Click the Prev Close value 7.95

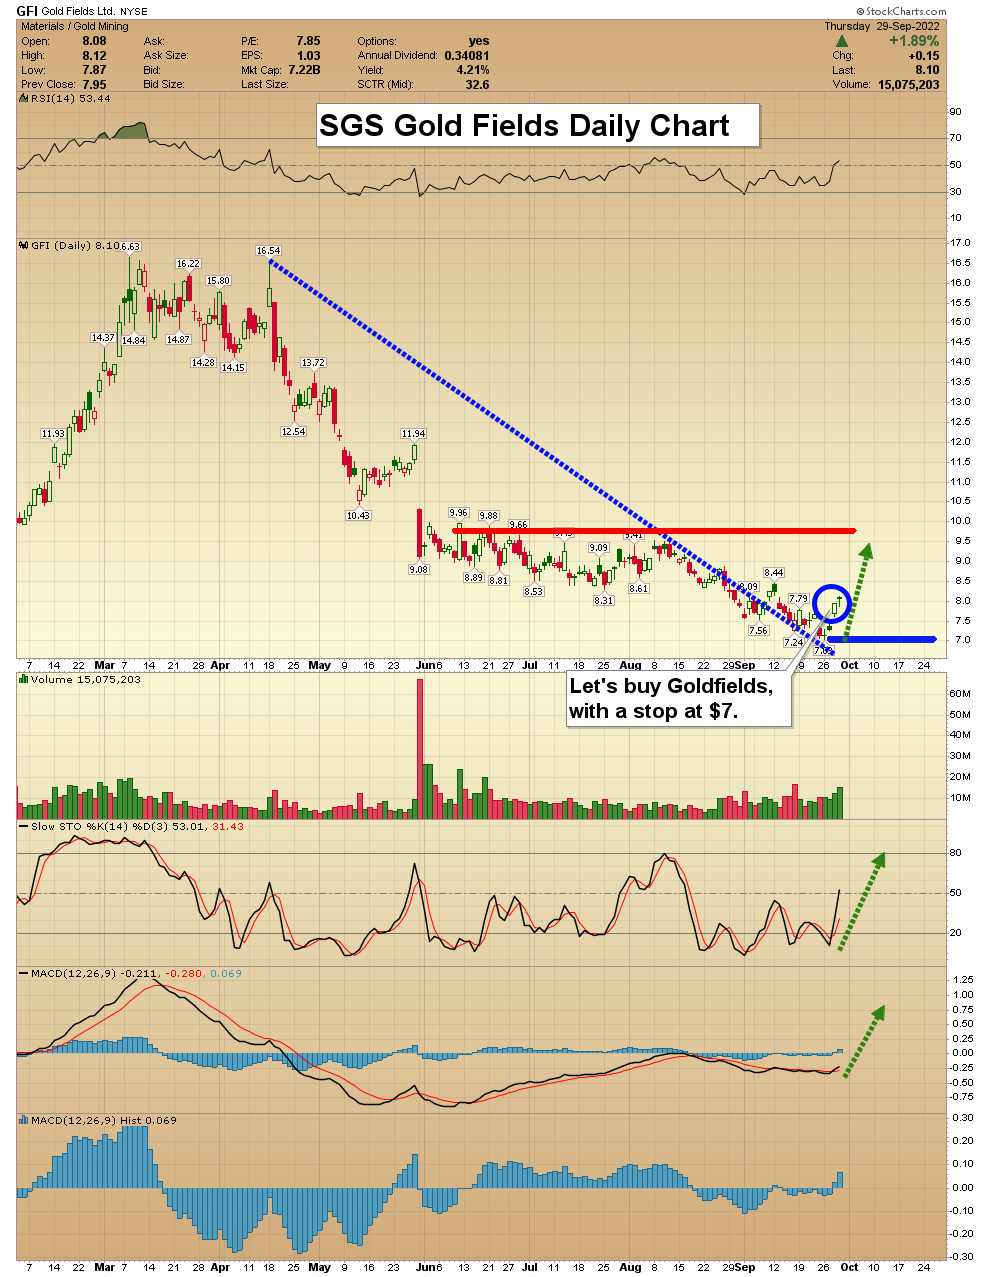pyautogui.click(x=94, y=85)
